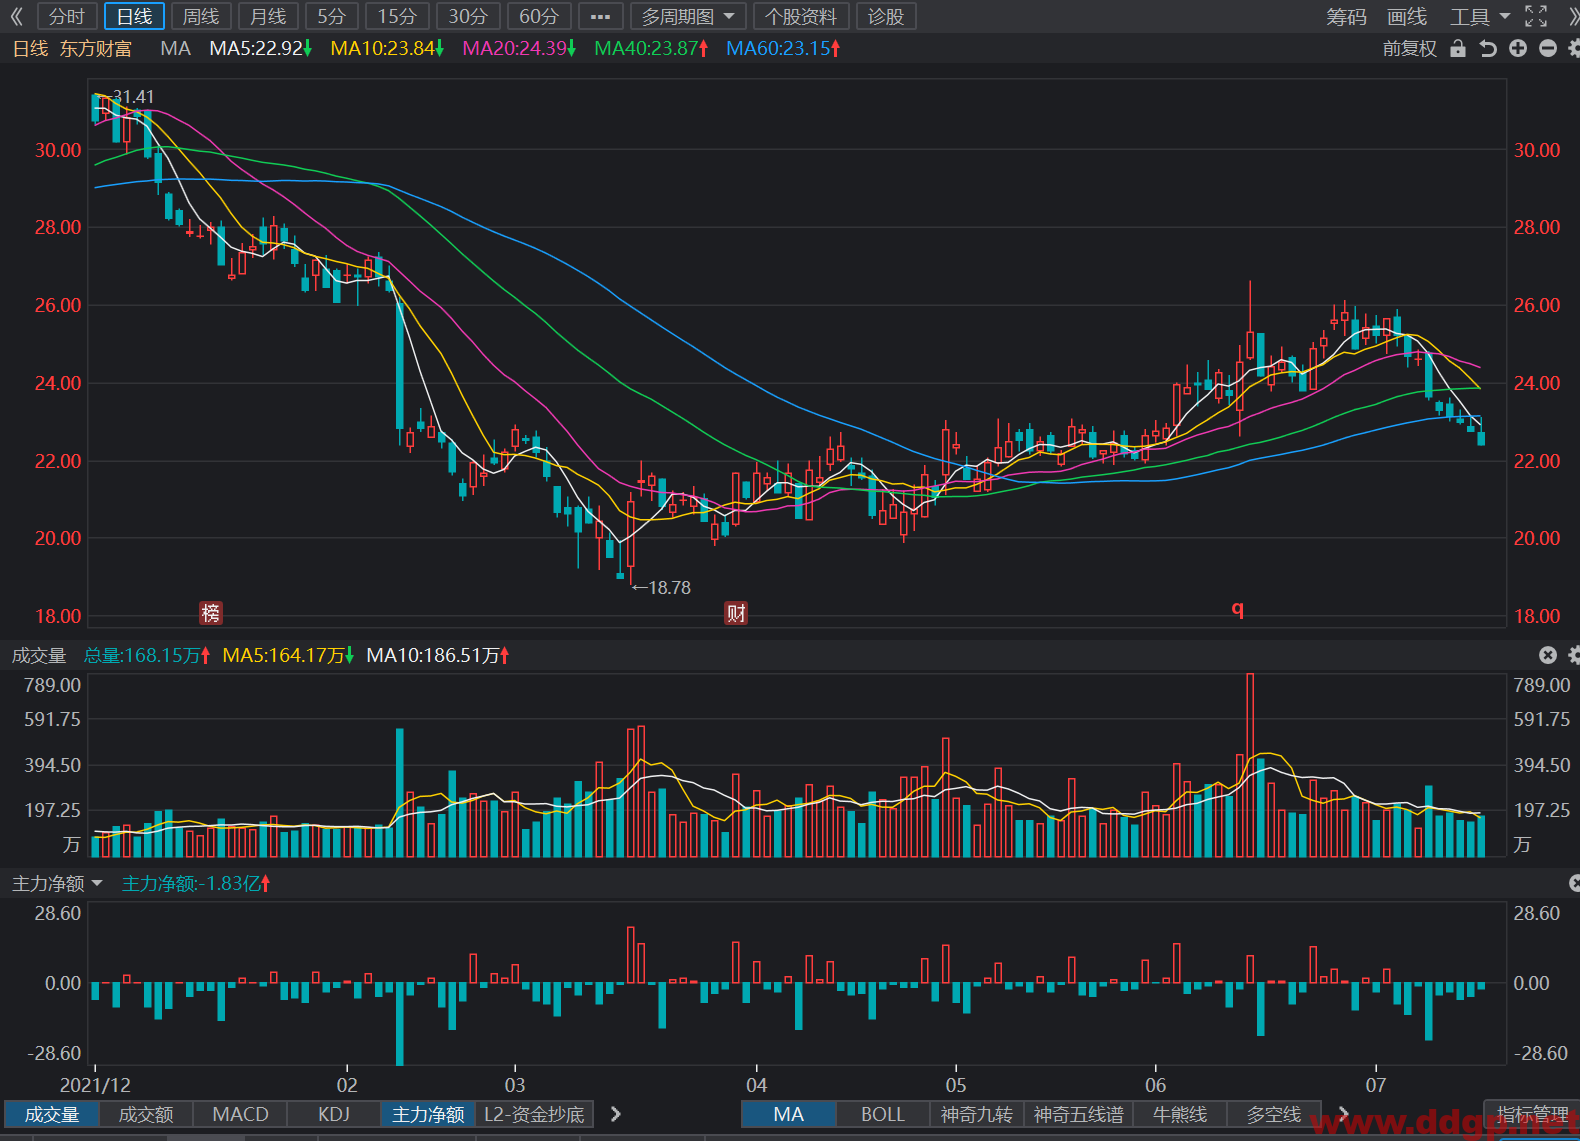Click the 2021/12 date axis label

(x=95, y=1085)
